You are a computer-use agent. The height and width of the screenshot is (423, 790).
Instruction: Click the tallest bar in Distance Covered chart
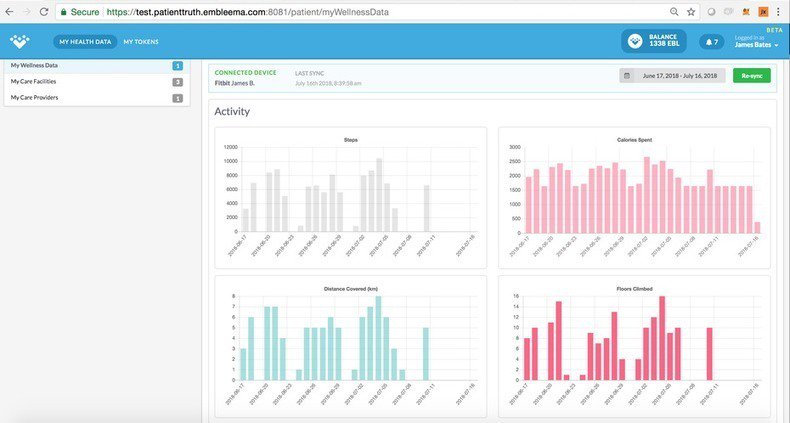click(x=378, y=338)
